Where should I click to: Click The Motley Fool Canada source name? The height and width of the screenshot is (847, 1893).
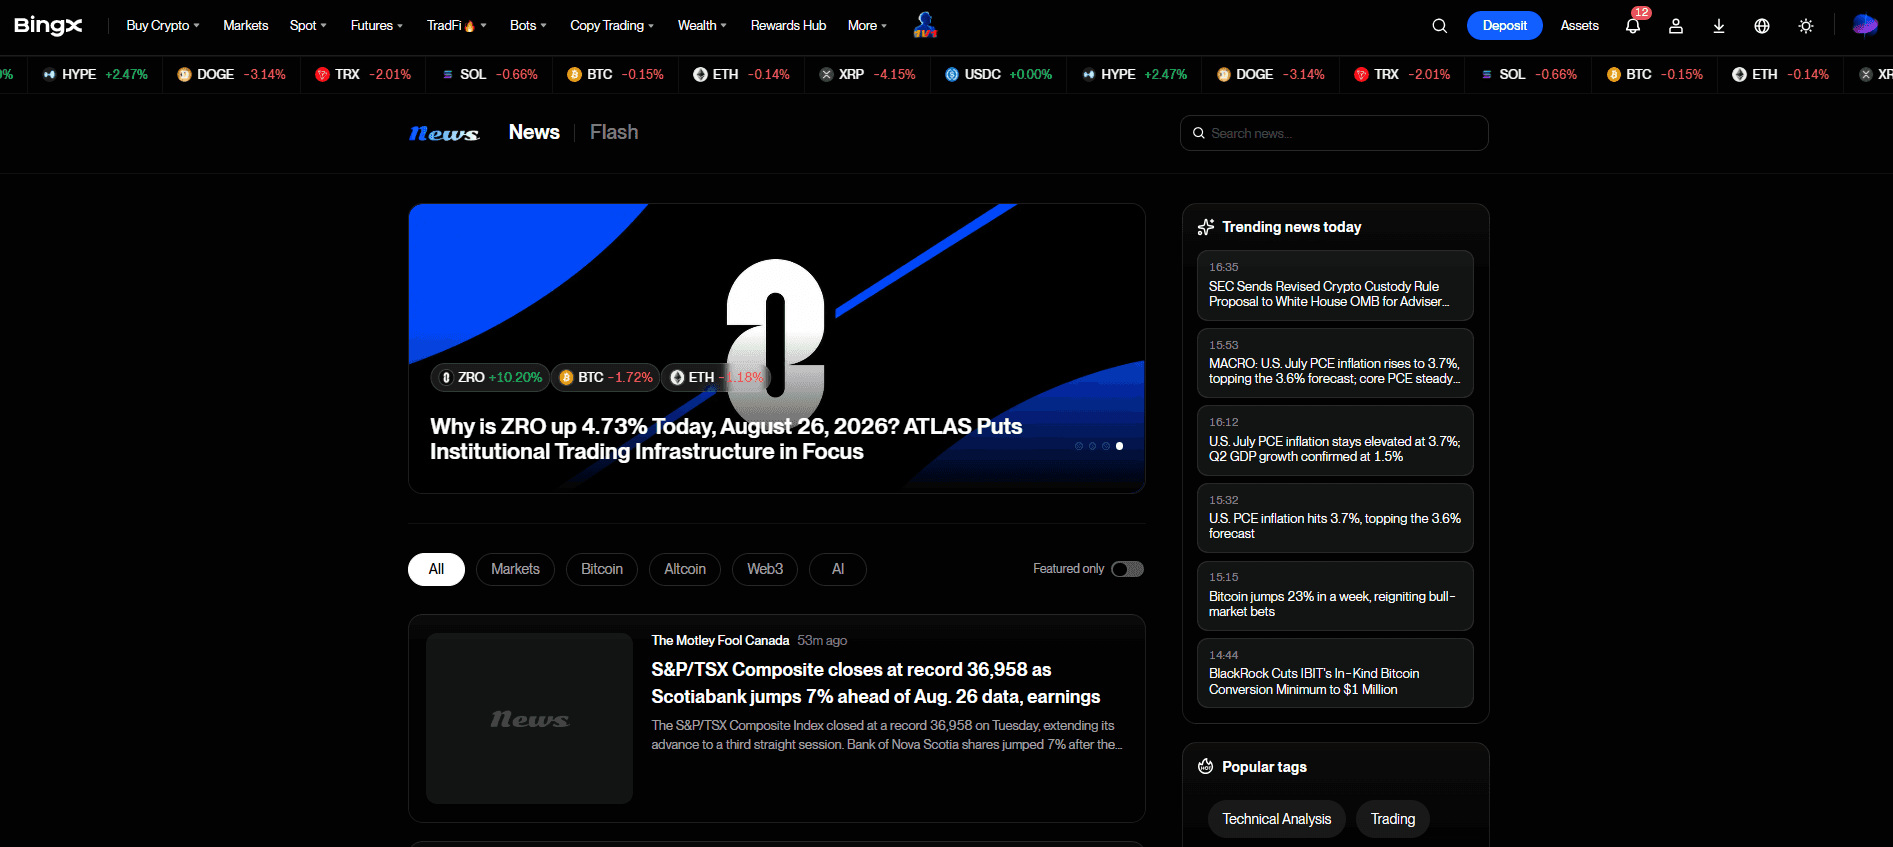tap(720, 640)
